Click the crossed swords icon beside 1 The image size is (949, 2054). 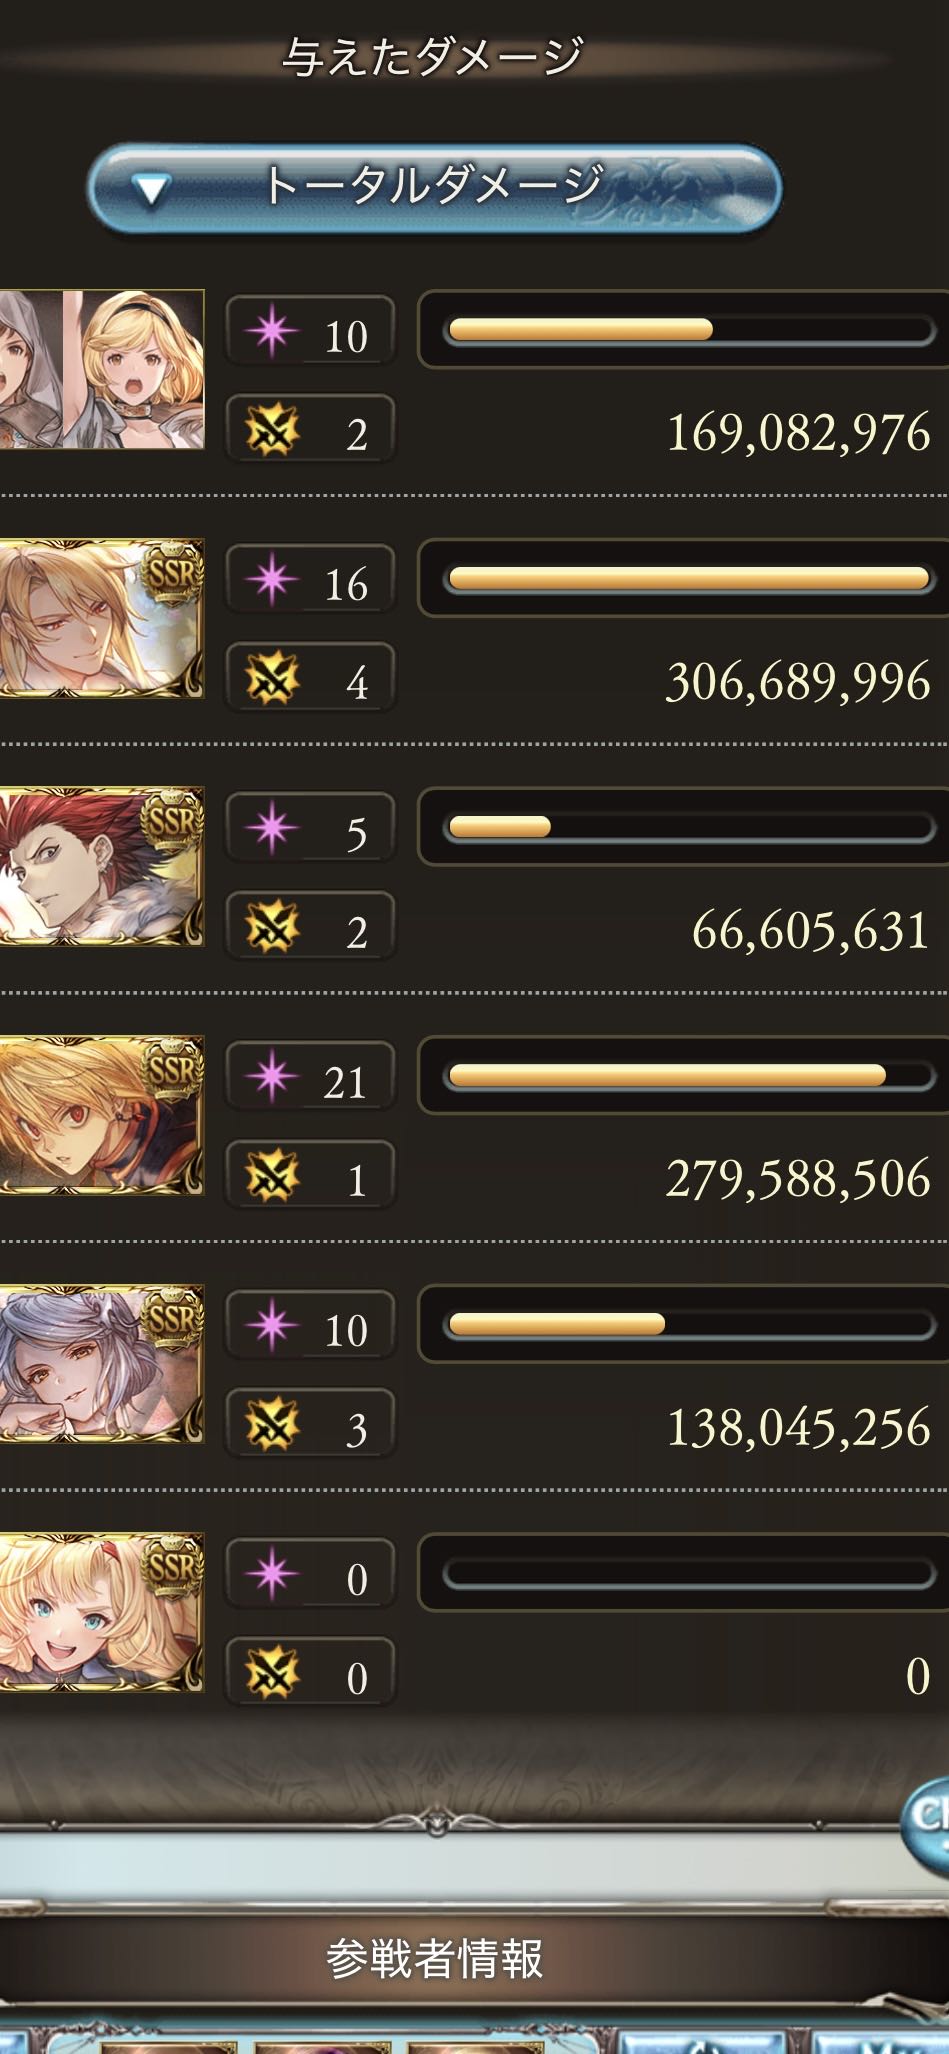272,1176
